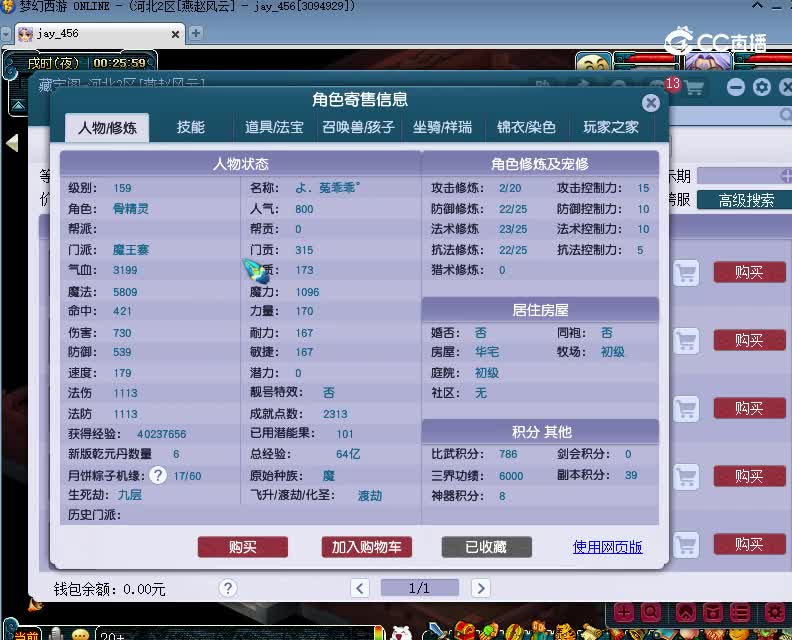This screenshot has width=792, height=640.
Task: Switch to the 坐骑/祥瑞 tab
Action: click(442, 127)
